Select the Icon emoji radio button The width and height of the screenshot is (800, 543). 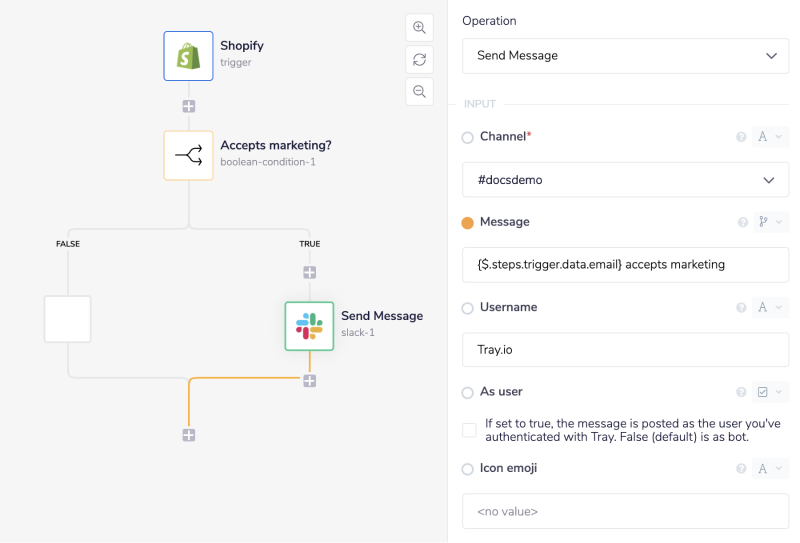click(467, 469)
